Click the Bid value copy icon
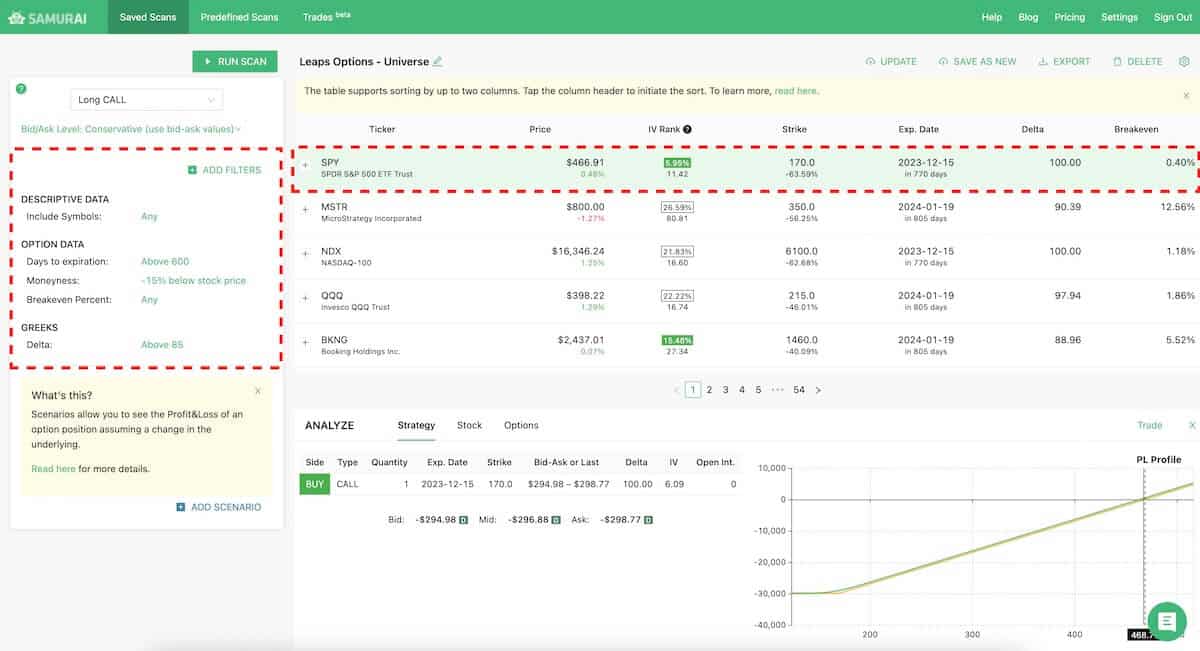 pos(464,520)
